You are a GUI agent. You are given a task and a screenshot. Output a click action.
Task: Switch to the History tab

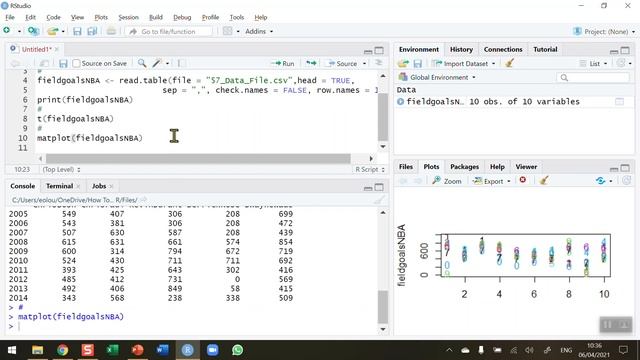point(461,49)
